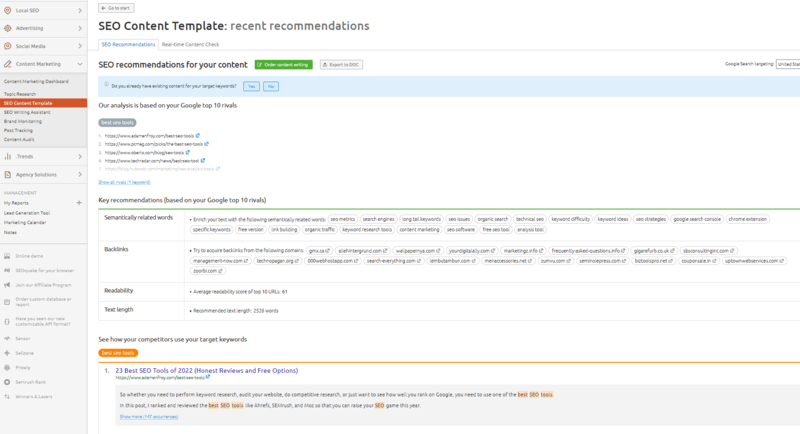This screenshot has width=800, height=434.
Task: Click the Local SEO pin icon
Action: [7, 10]
